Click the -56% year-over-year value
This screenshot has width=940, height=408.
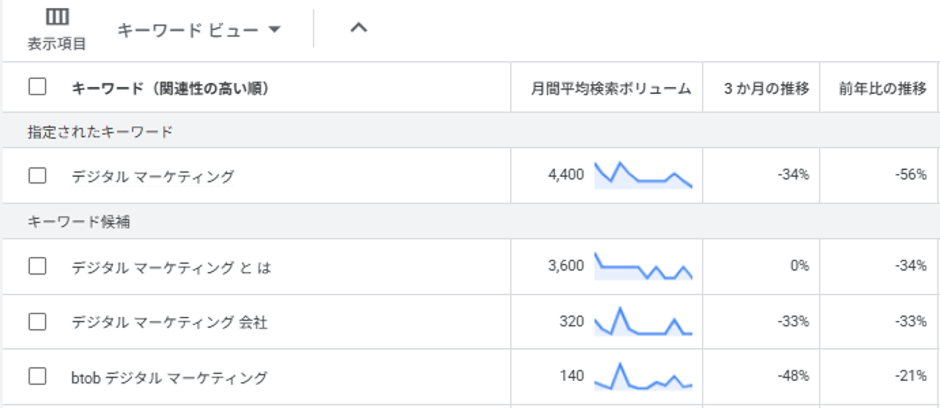911,176
